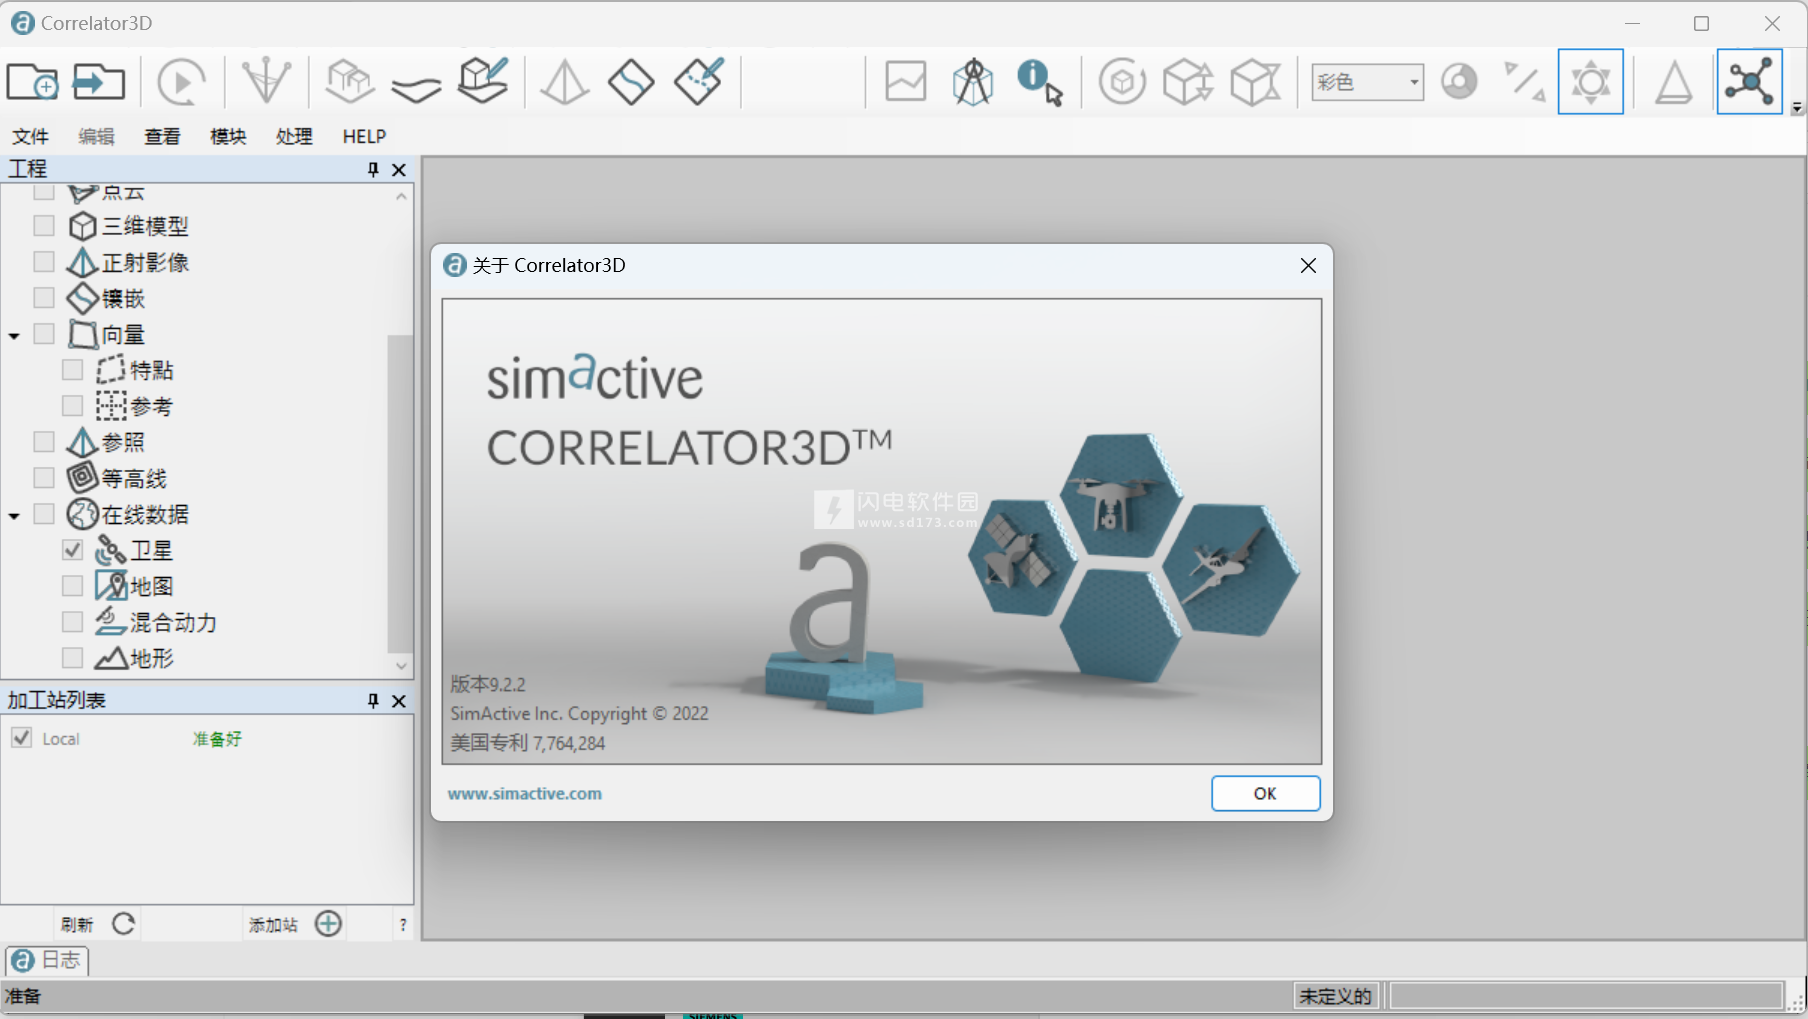Open the 文件 menu
The height and width of the screenshot is (1019, 1808).
pos(30,136)
